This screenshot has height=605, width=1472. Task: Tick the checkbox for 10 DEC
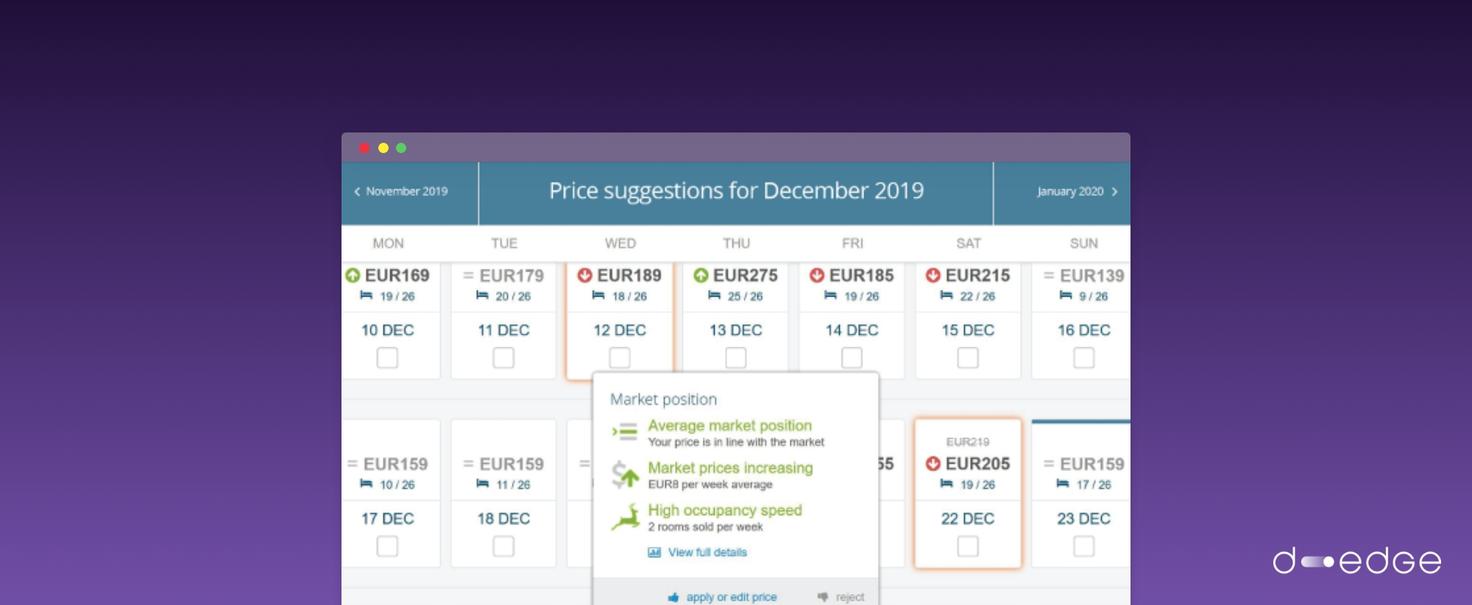pos(387,357)
